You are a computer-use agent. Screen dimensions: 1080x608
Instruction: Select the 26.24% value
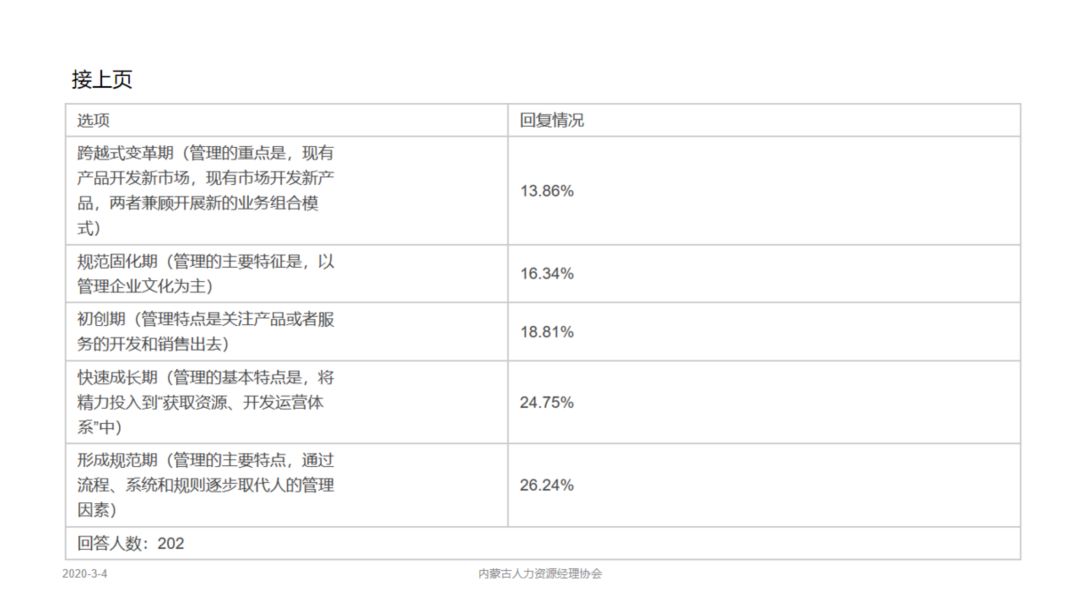(x=546, y=485)
